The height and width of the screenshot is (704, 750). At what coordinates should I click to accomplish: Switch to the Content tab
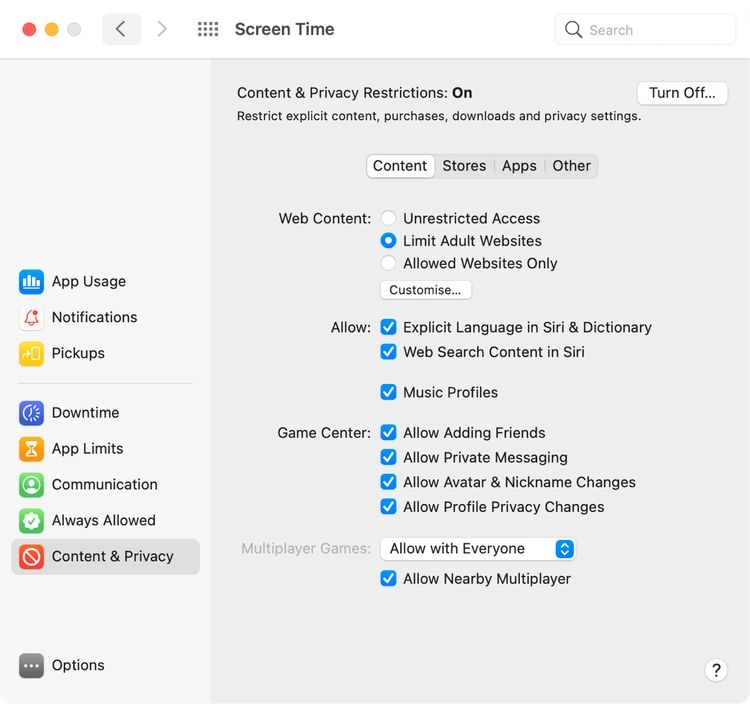tap(400, 166)
